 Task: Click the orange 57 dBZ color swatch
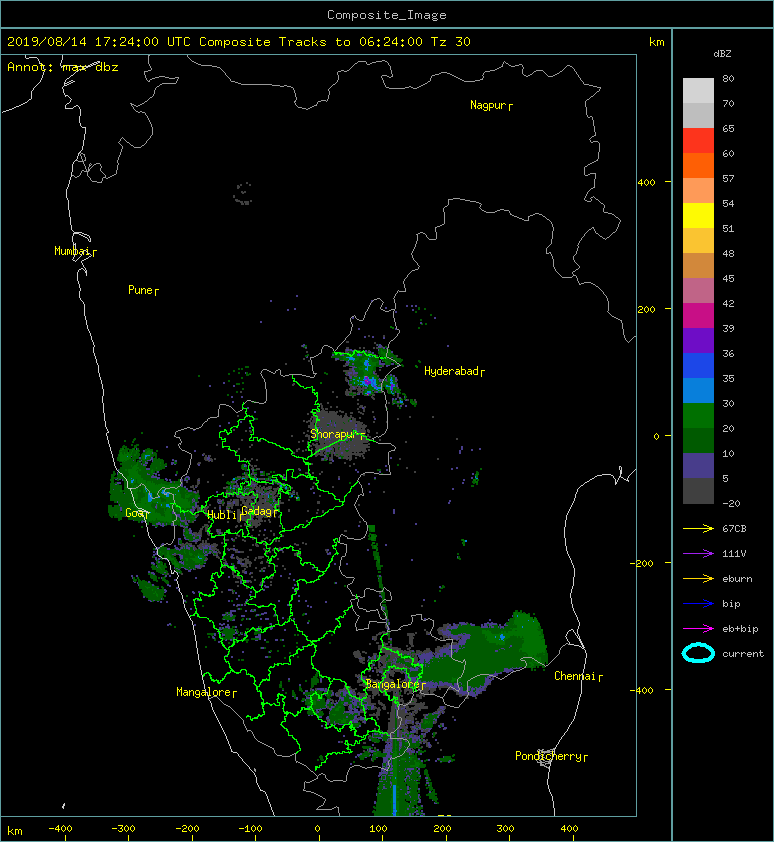[698, 165]
